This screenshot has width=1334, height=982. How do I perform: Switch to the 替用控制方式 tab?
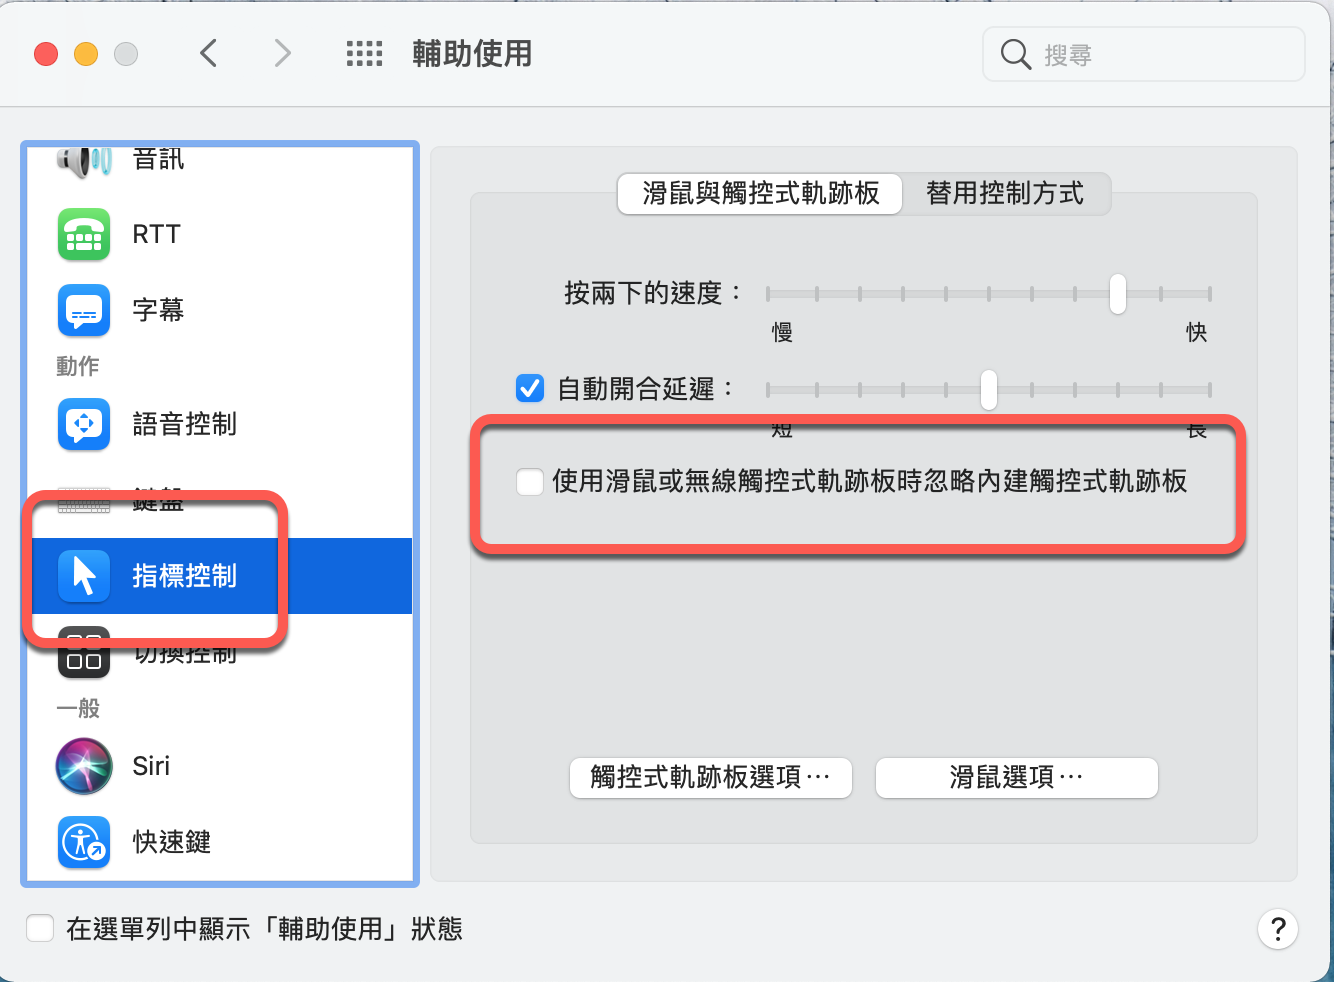(1005, 193)
